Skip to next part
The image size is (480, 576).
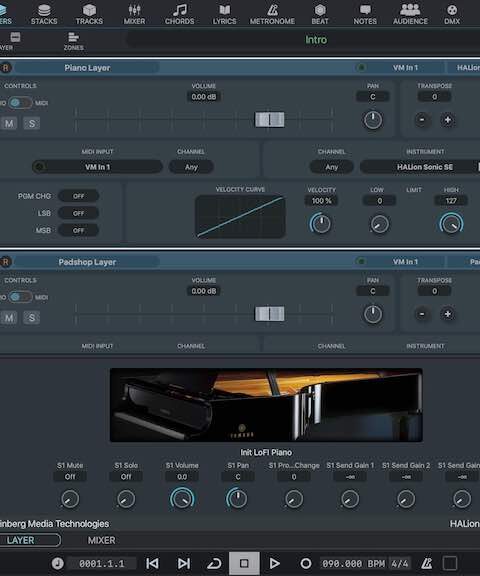point(184,563)
